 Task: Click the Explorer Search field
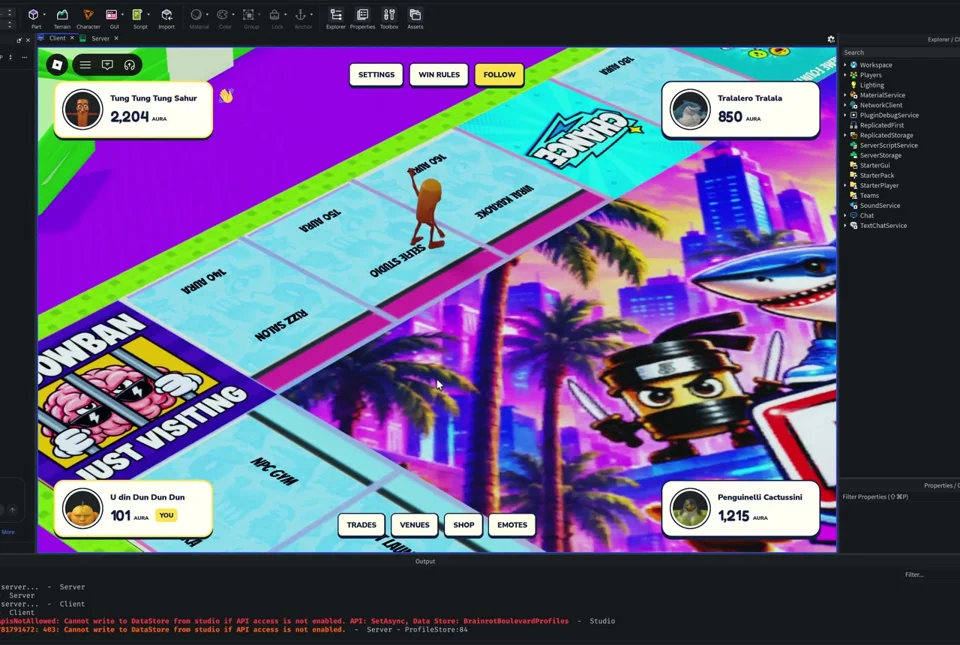click(x=900, y=53)
